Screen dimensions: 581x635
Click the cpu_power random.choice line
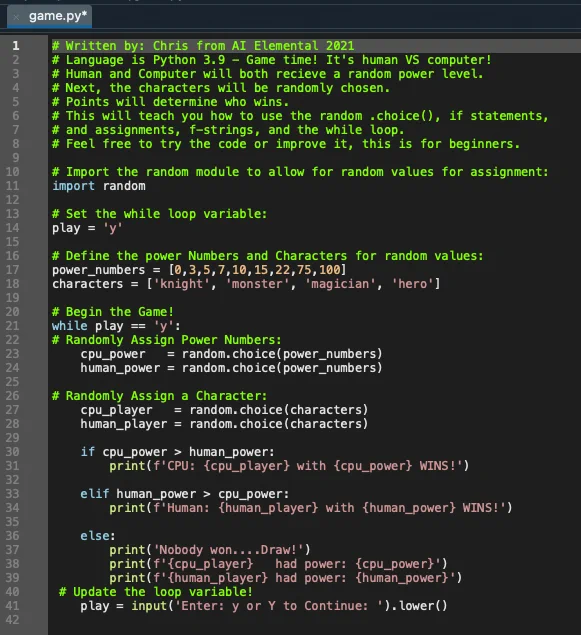point(231,354)
